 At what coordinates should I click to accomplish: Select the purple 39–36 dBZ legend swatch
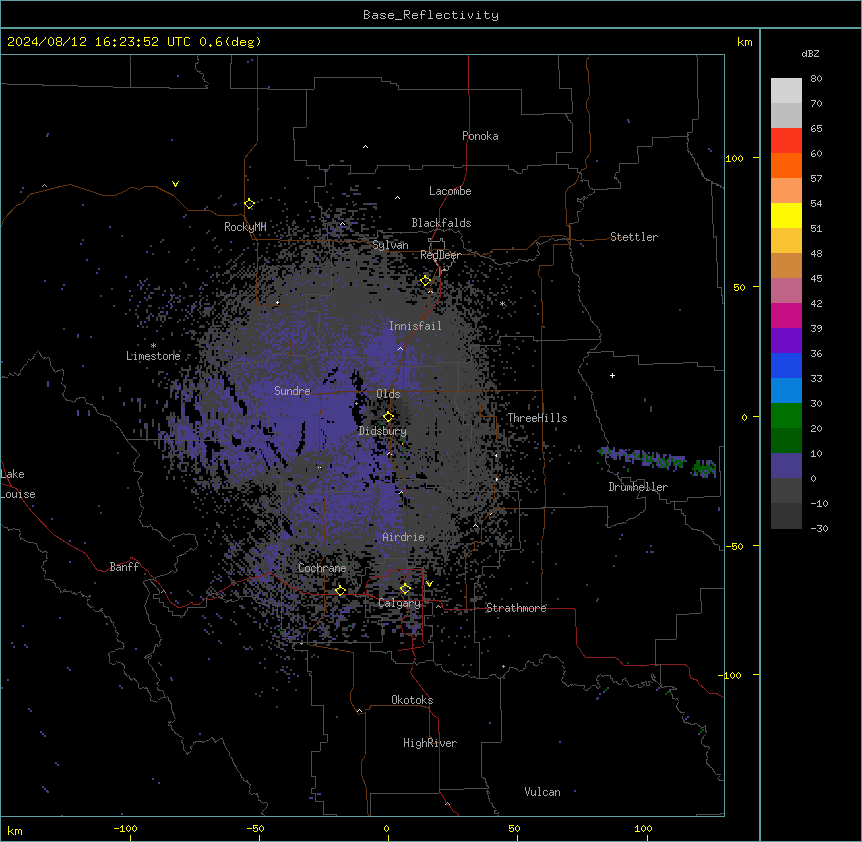coord(786,341)
